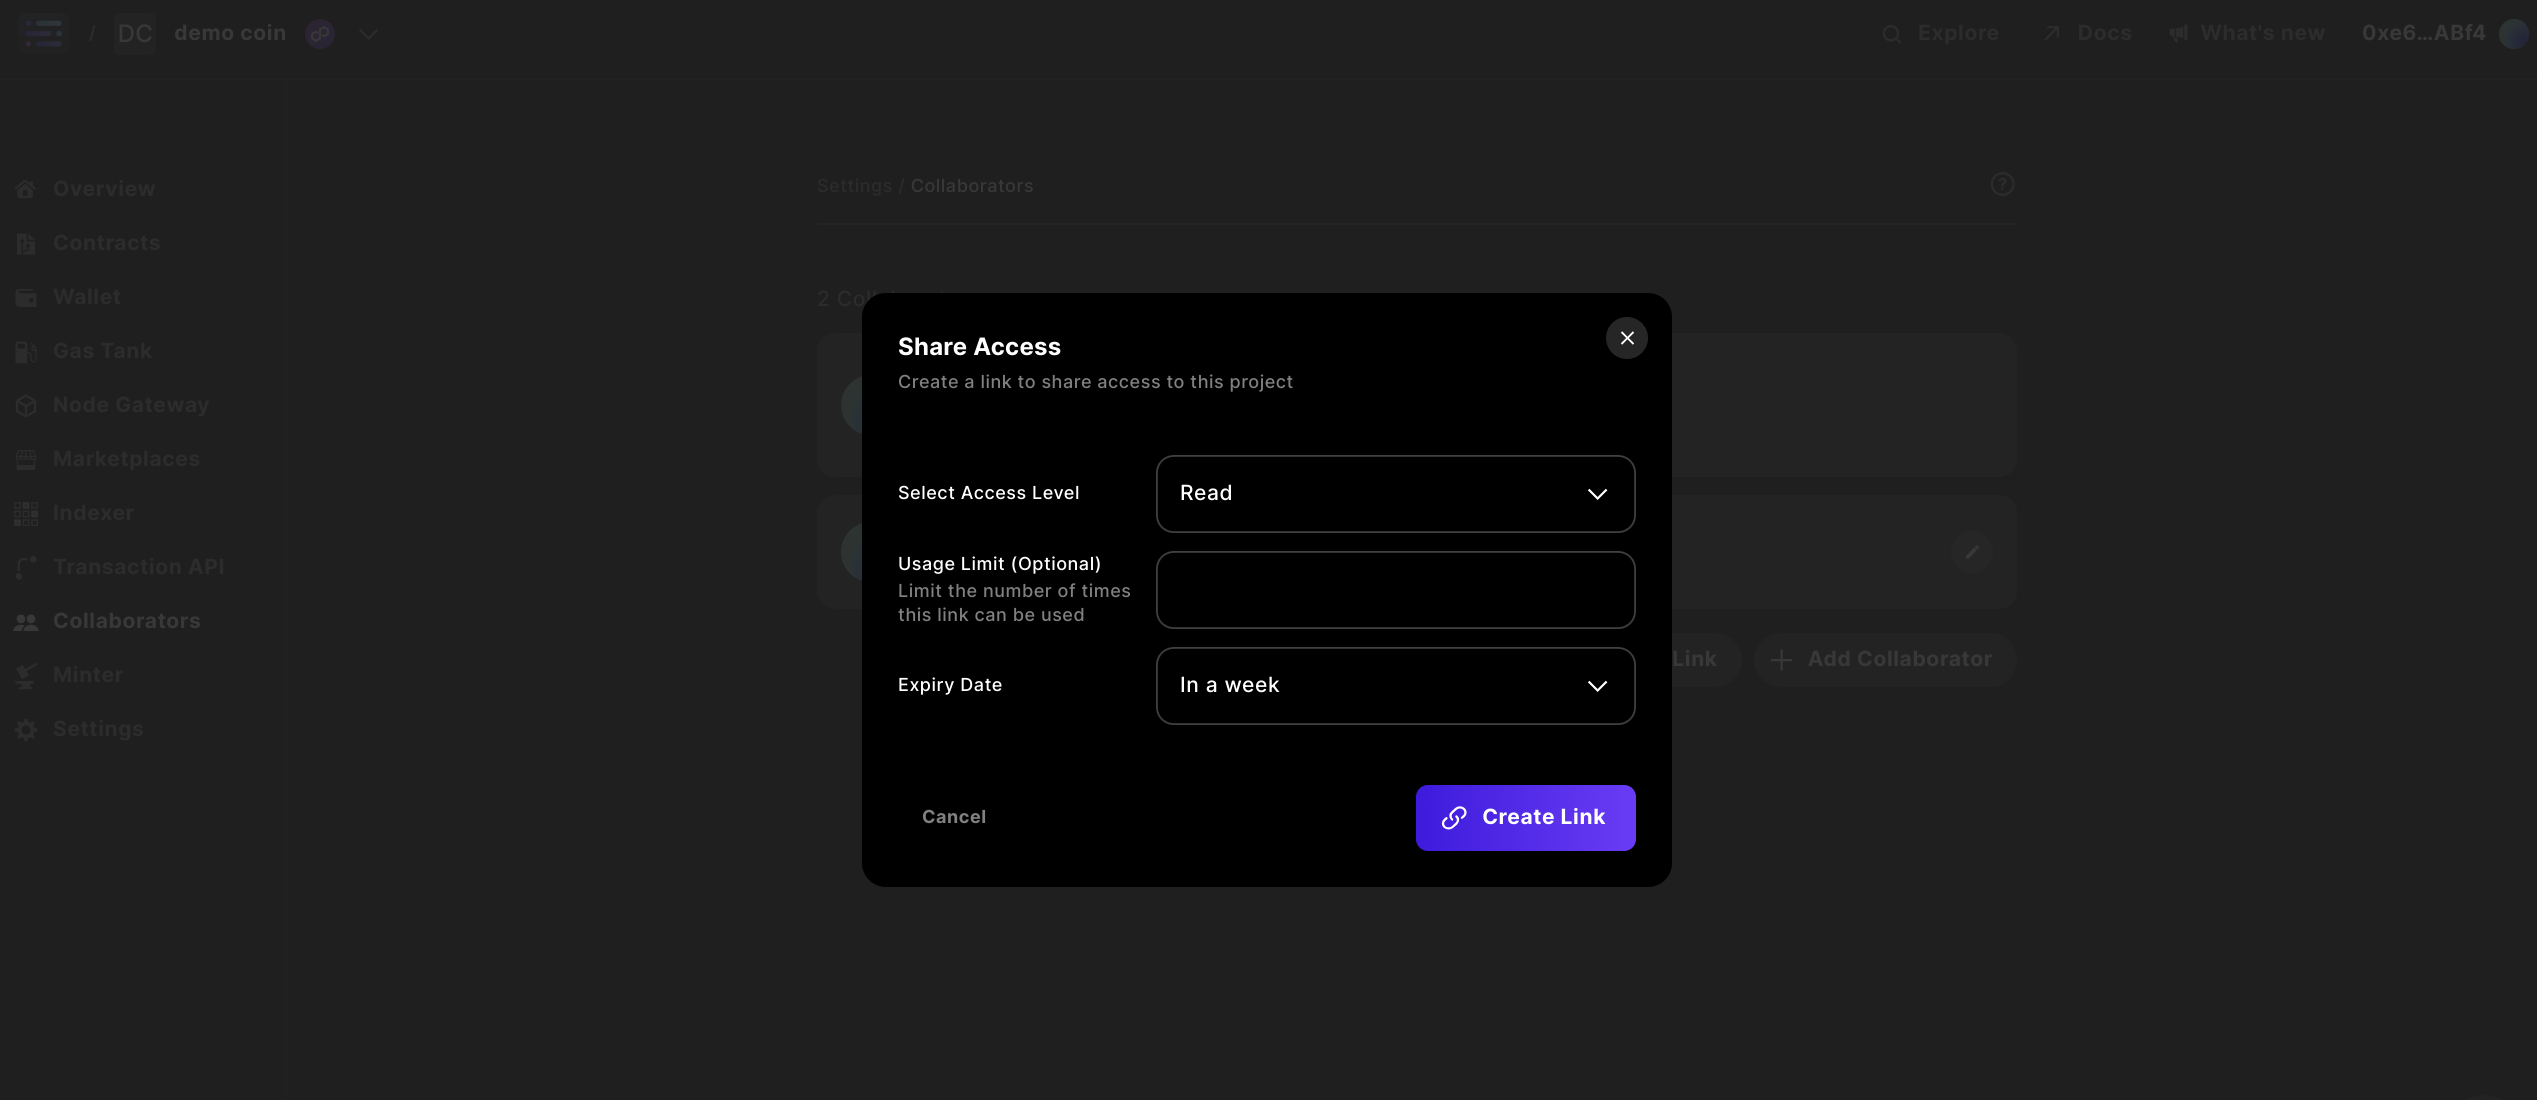Click the Gas Tank icon in sidebar
Screen dimensions: 2537x1100
[x=26, y=351]
